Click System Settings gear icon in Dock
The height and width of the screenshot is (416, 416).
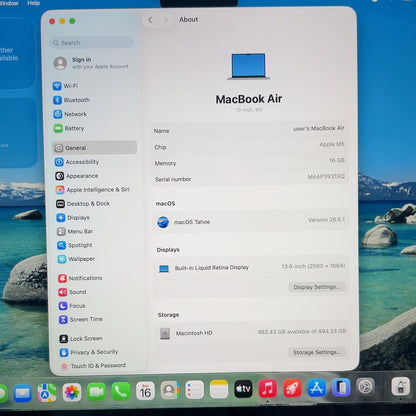(x=366, y=387)
